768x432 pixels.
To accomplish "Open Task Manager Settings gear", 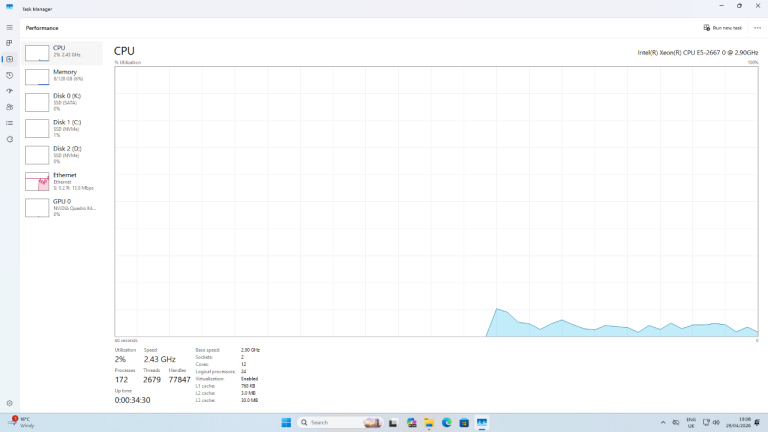I will click(9, 403).
